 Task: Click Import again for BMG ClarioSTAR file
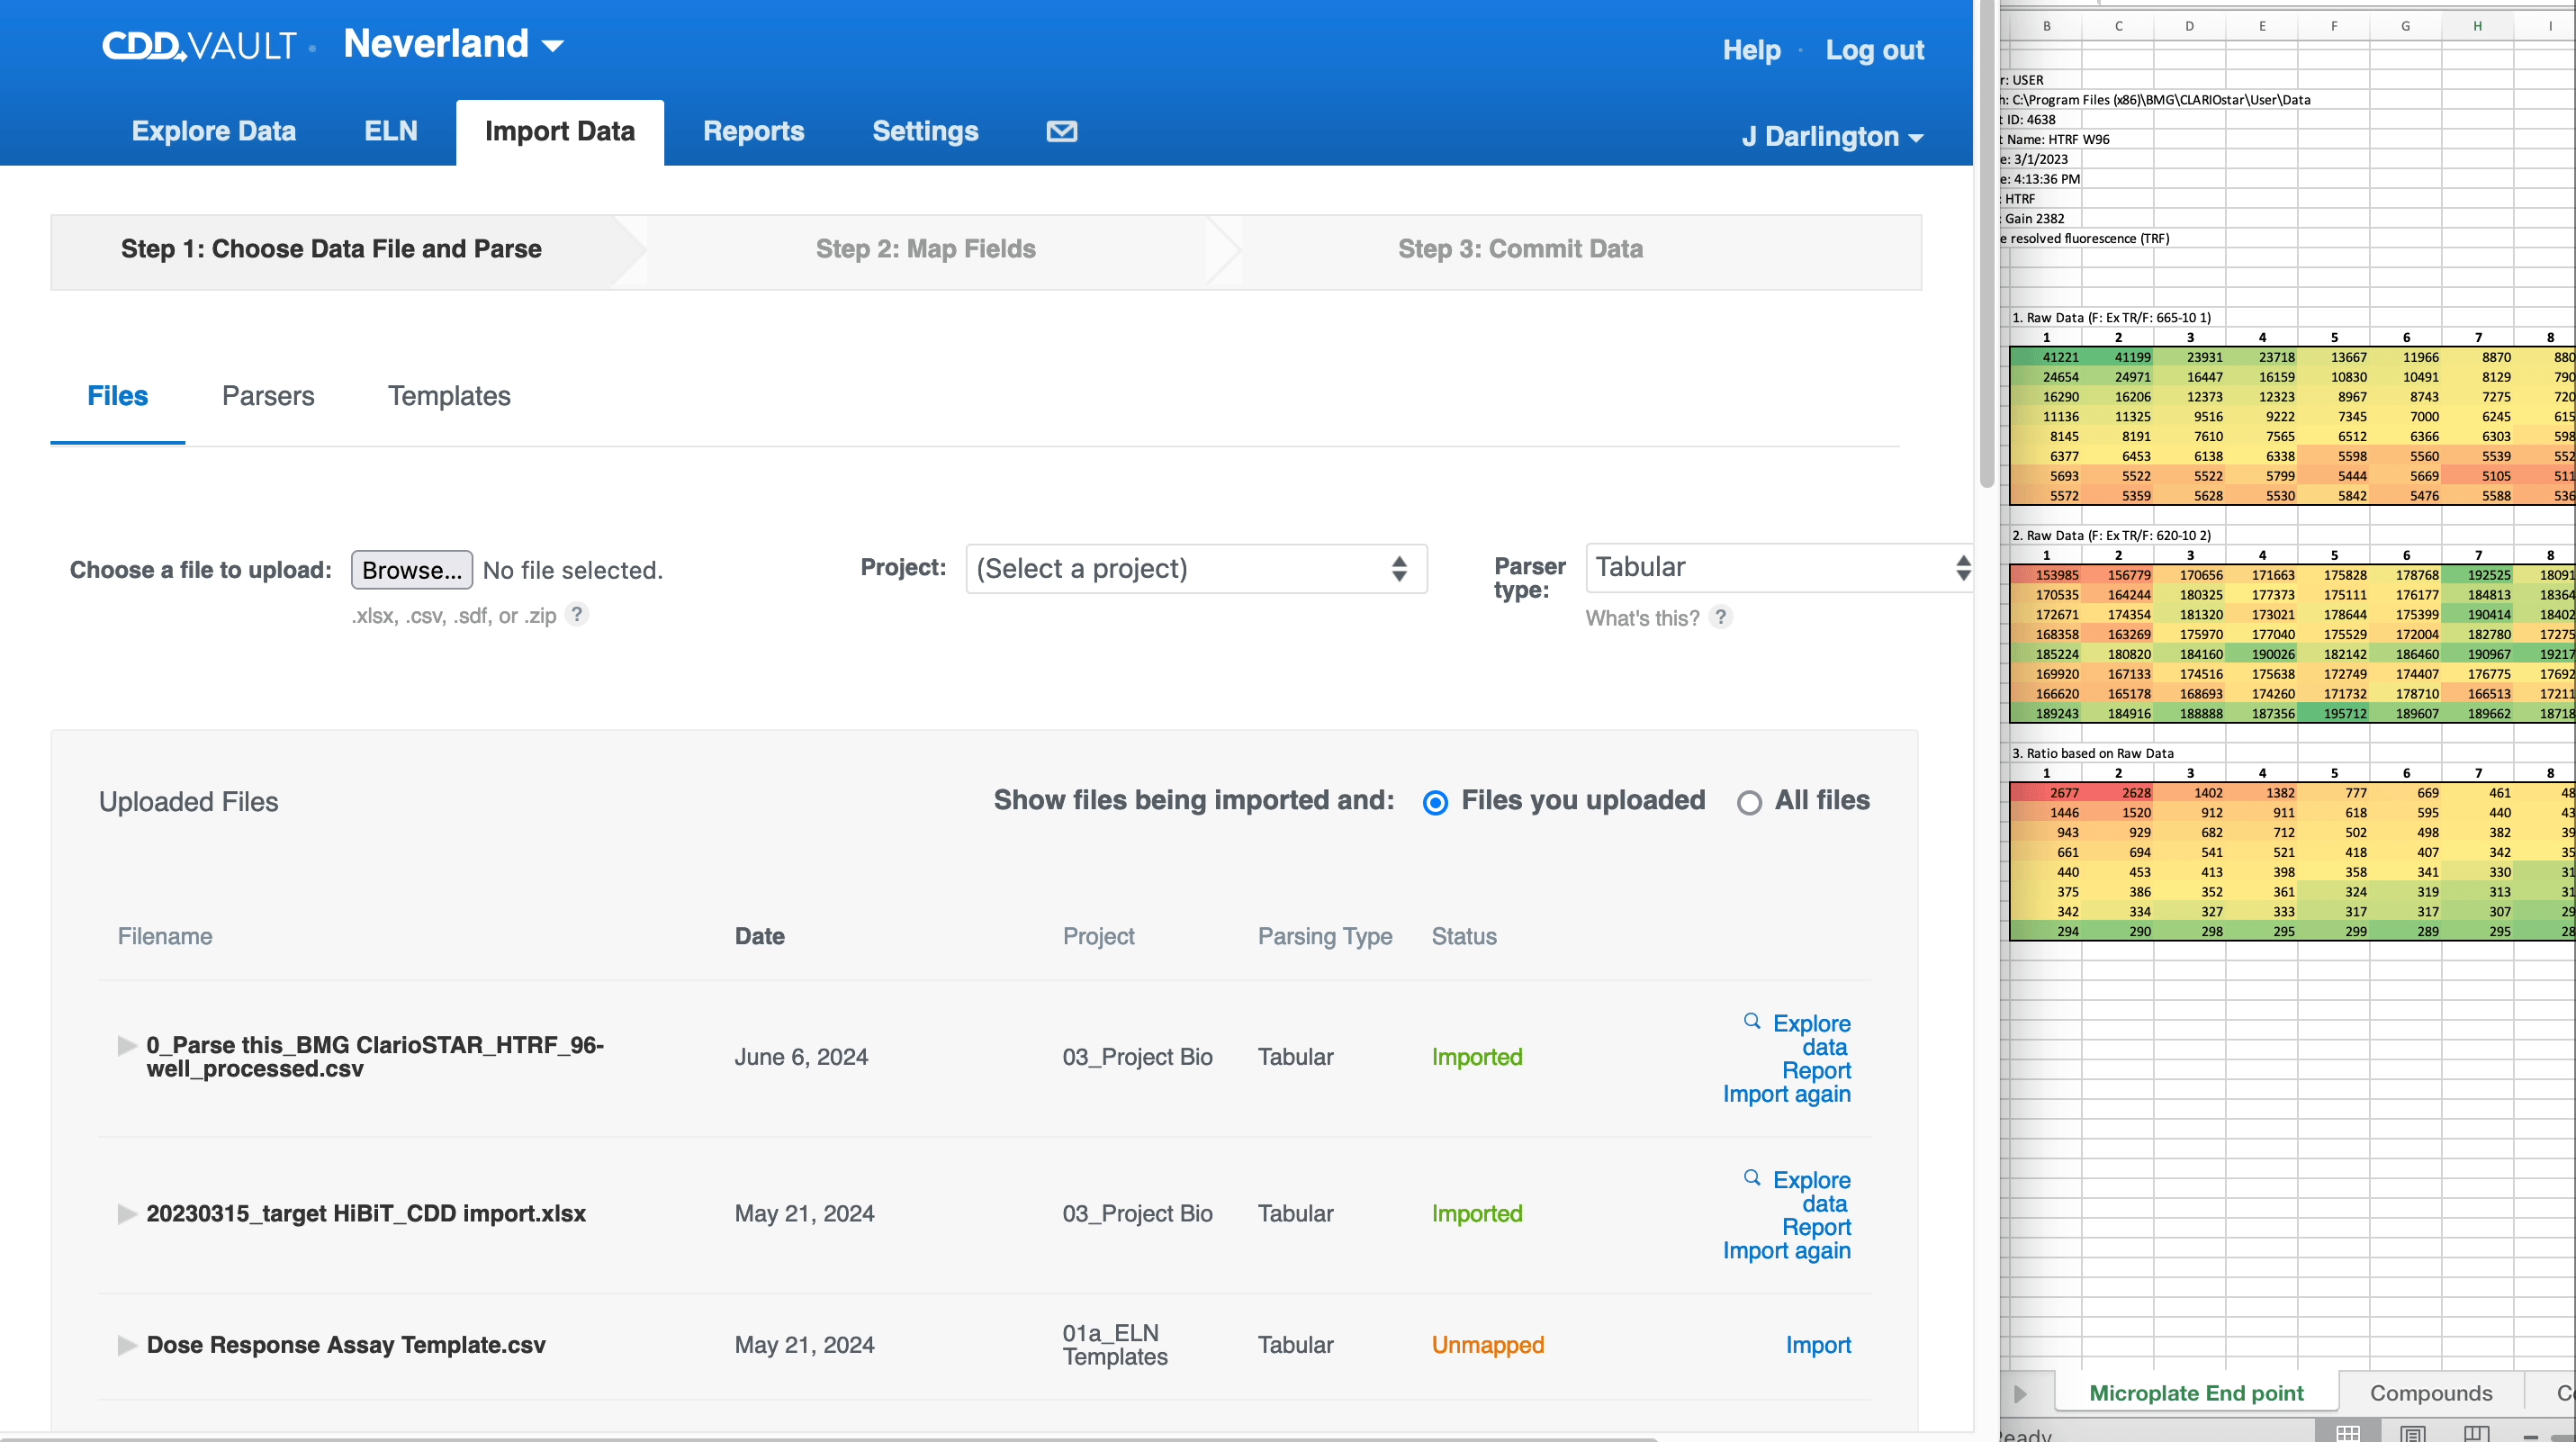(1786, 1094)
